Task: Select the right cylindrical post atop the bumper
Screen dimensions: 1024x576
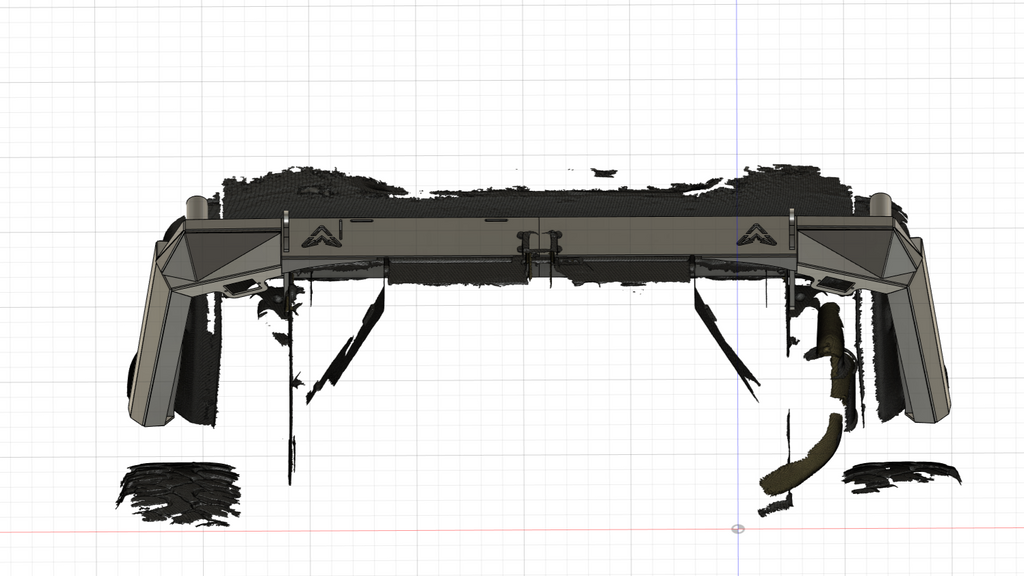Action: [x=879, y=205]
